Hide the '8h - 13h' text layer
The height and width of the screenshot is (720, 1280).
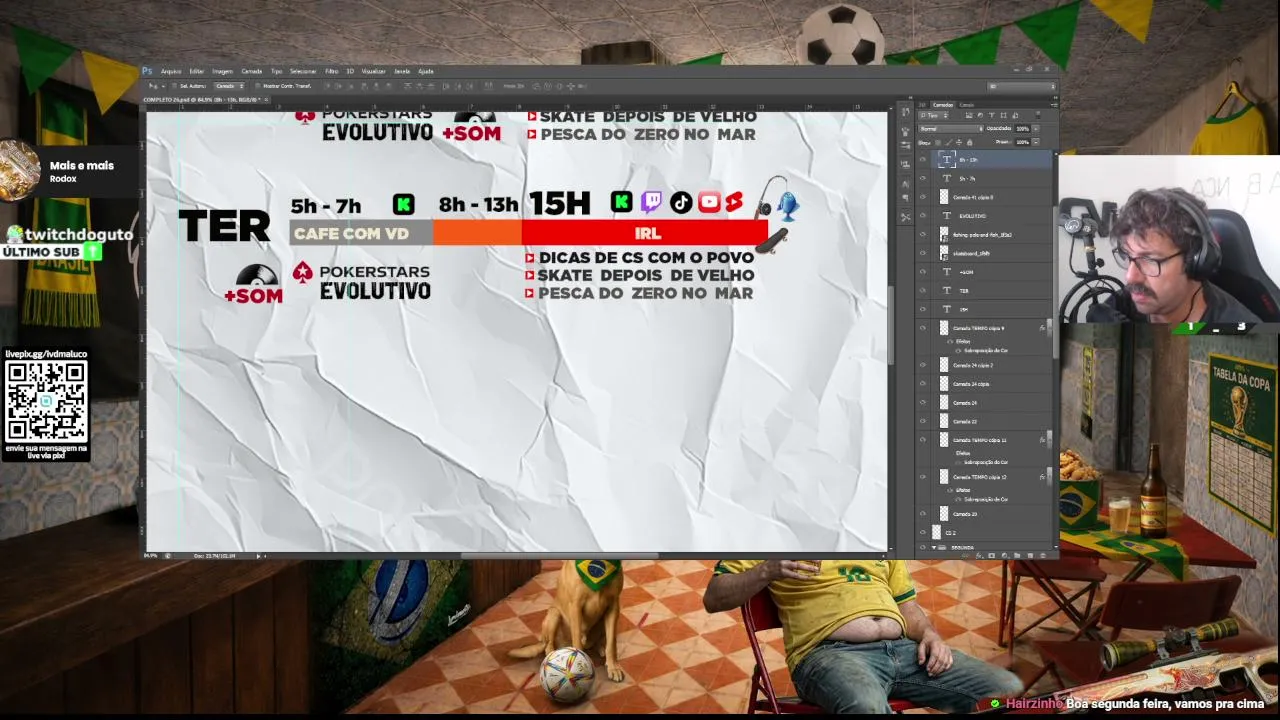[x=923, y=160]
